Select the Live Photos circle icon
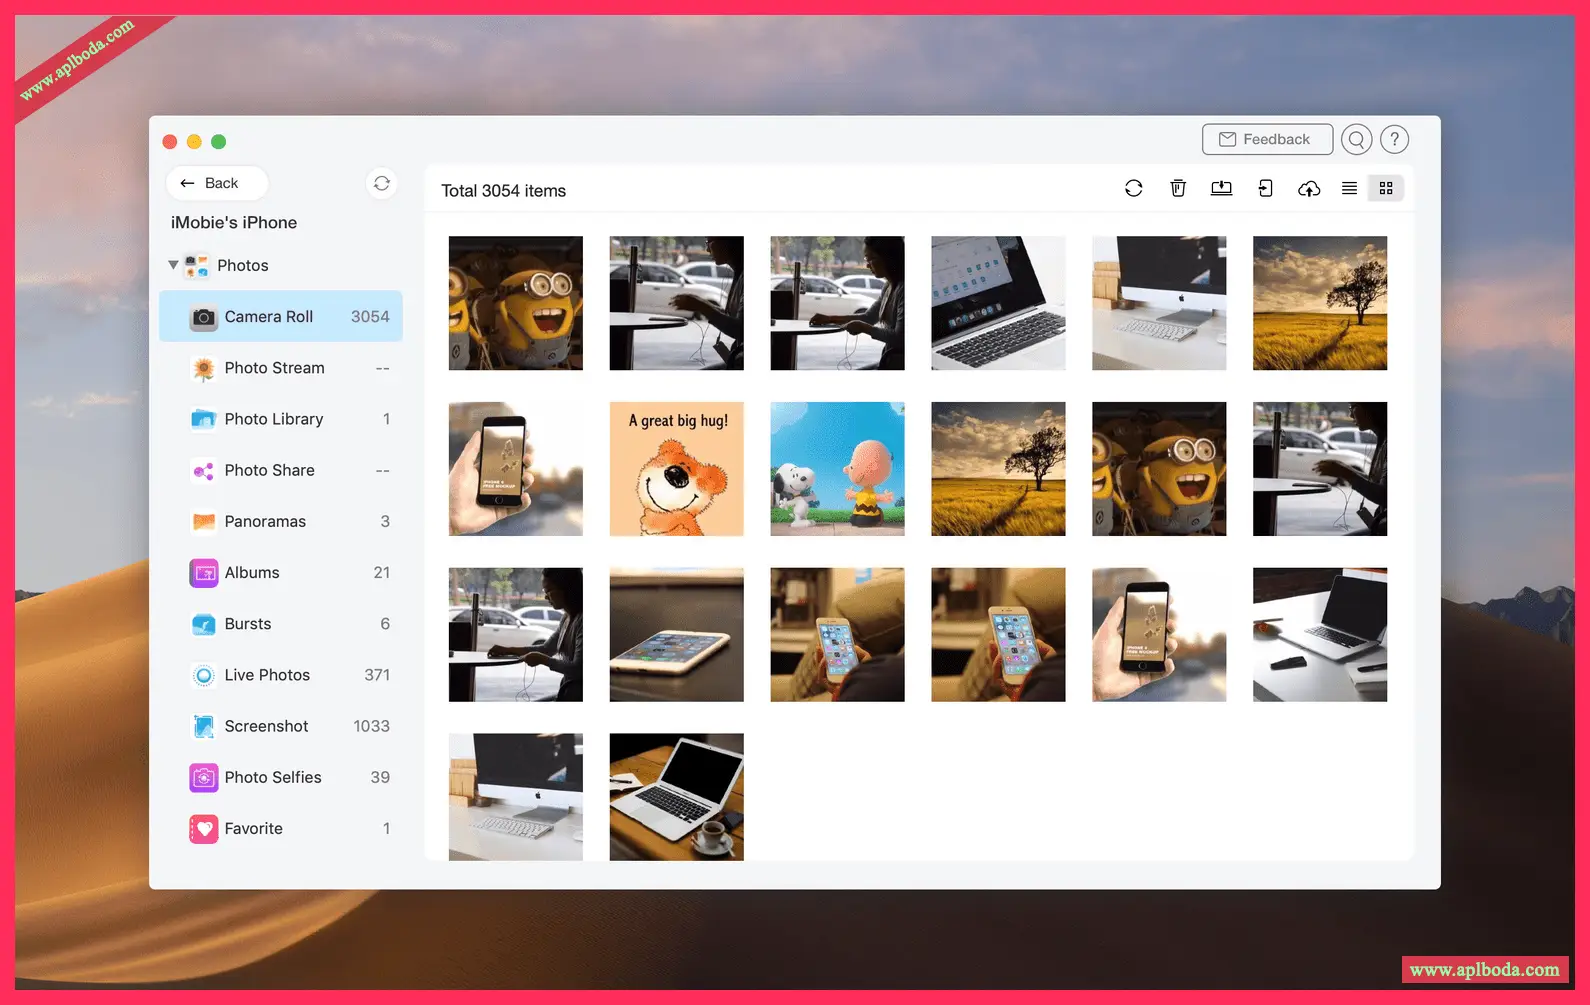 pos(204,675)
